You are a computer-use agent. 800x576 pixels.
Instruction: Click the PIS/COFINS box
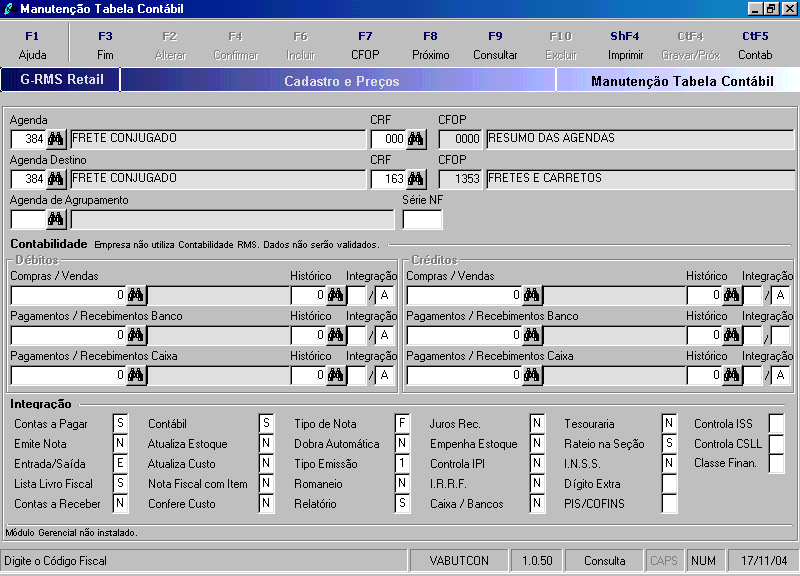pos(669,503)
